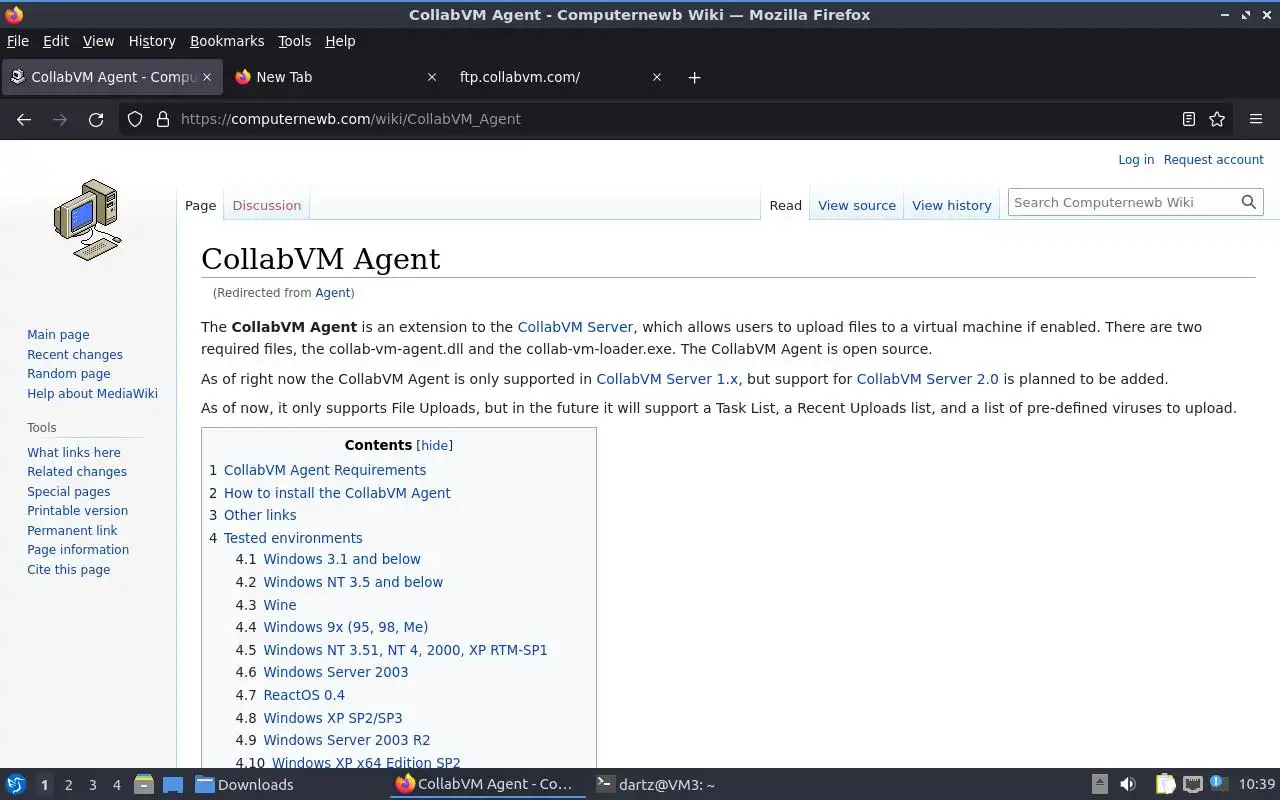The width and height of the screenshot is (1280, 800).
Task: Click the Request account link
Action: 1213,160
